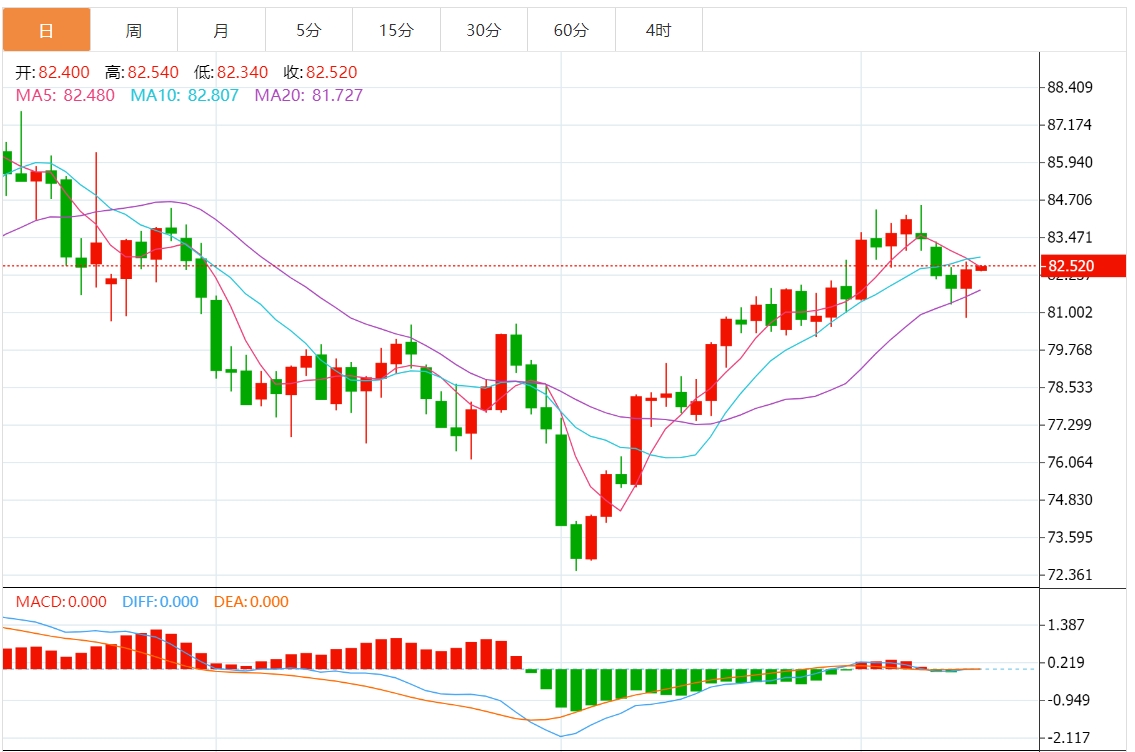Viewport: 1135px width, 752px height.
Task: Open the 4时 four-hour tab
Action: (x=659, y=30)
